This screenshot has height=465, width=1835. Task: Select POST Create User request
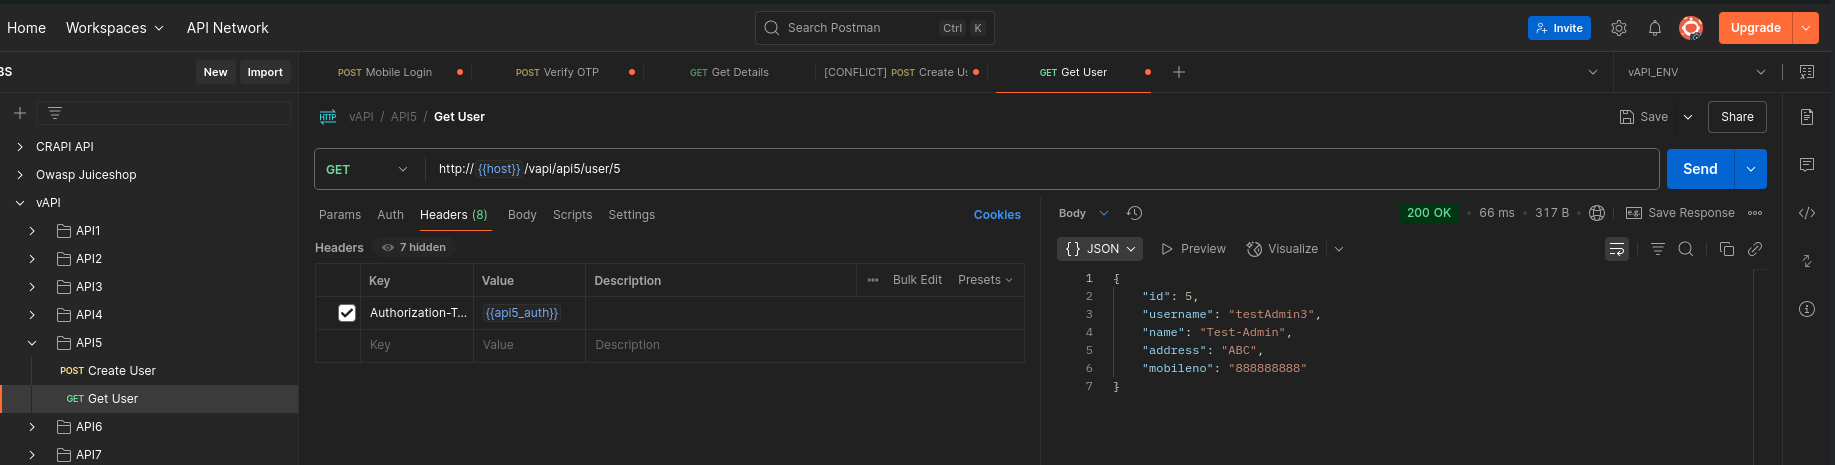click(x=108, y=370)
